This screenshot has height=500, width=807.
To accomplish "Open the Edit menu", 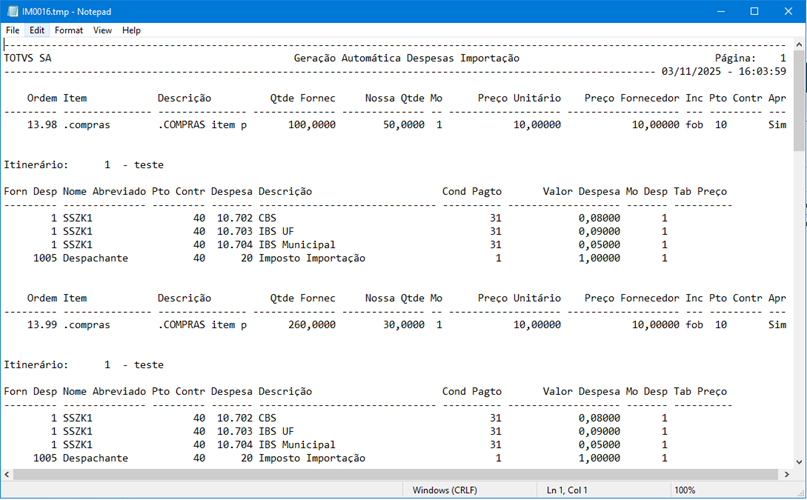I will point(37,30).
